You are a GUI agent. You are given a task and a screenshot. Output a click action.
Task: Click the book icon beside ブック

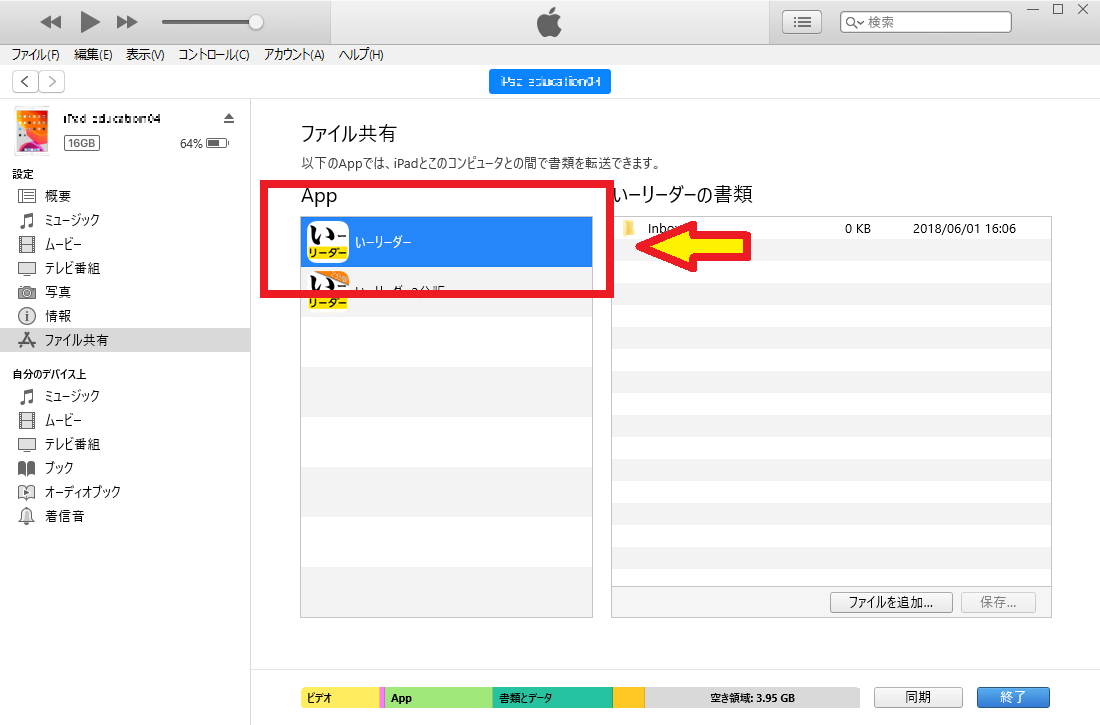[x=27, y=468]
